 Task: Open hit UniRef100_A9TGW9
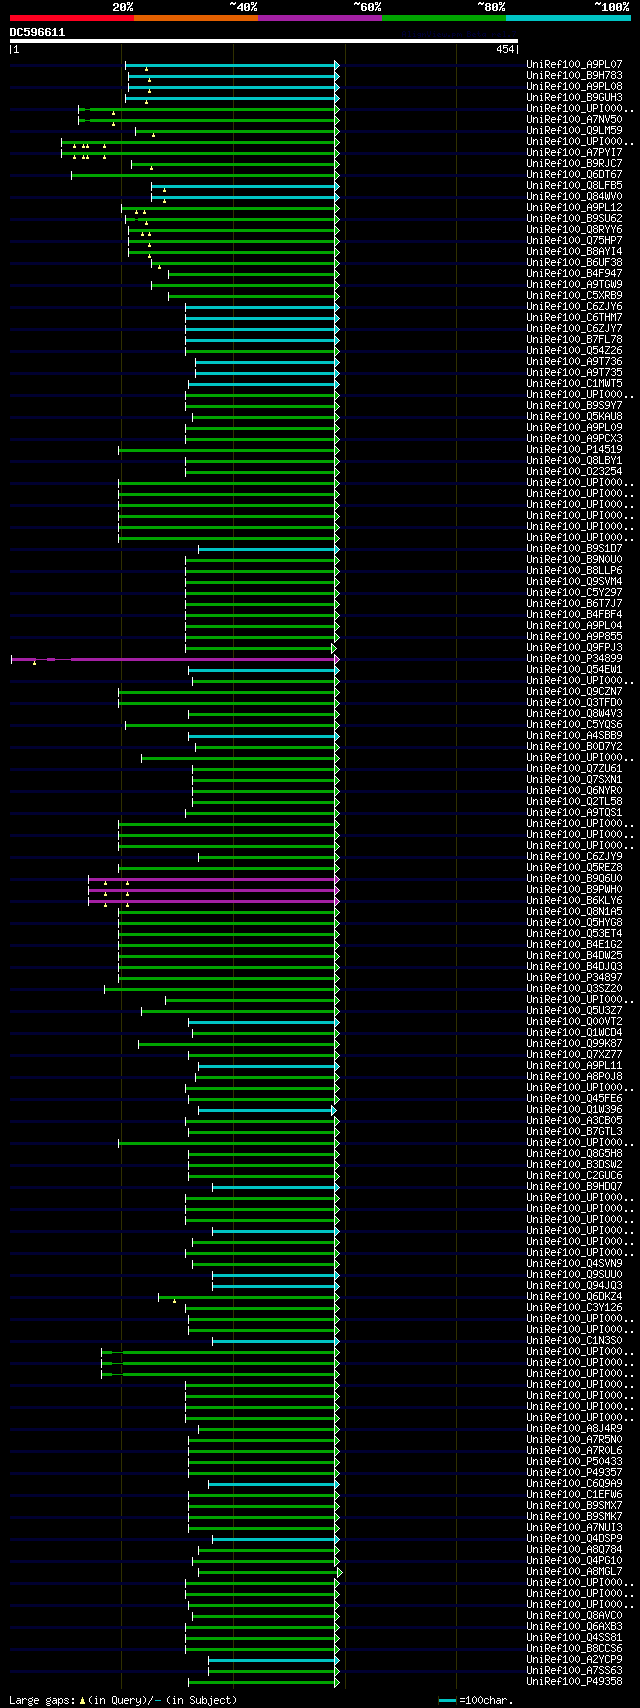point(574,285)
